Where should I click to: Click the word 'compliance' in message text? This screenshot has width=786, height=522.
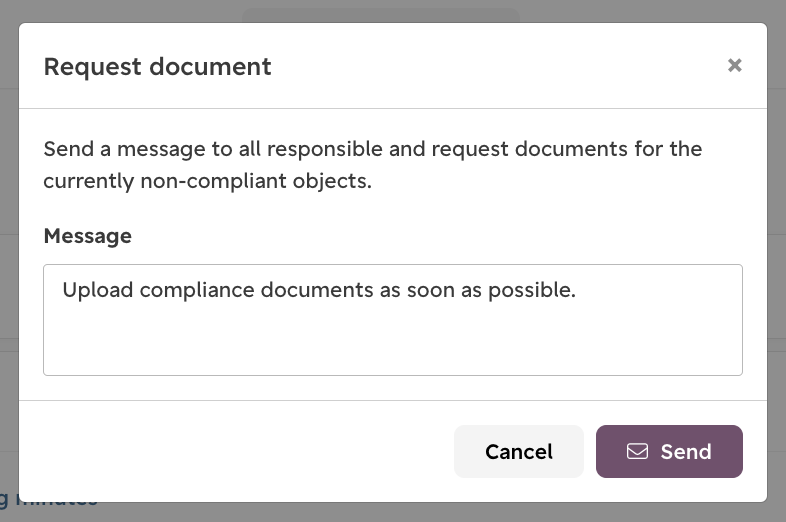click(x=196, y=290)
